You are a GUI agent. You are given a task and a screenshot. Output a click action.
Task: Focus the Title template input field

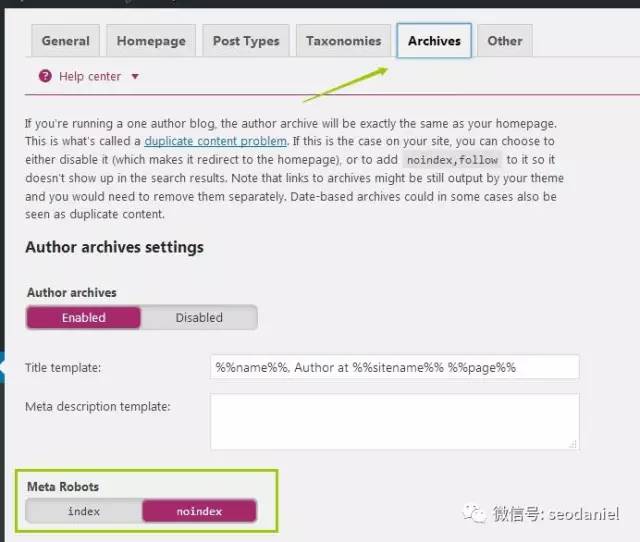click(x=394, y=367)
